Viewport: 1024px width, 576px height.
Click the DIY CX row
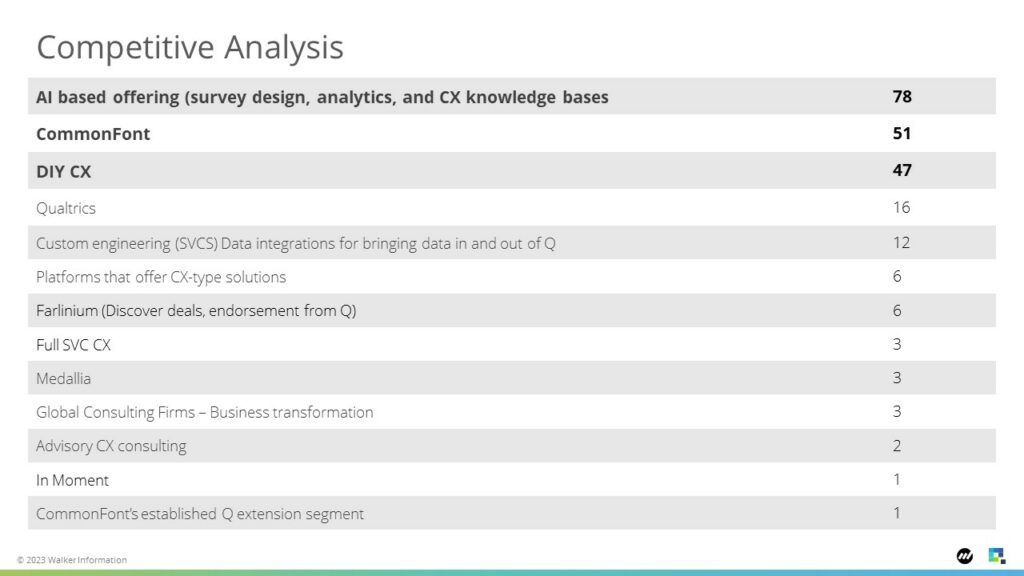(x=511, y=170)
